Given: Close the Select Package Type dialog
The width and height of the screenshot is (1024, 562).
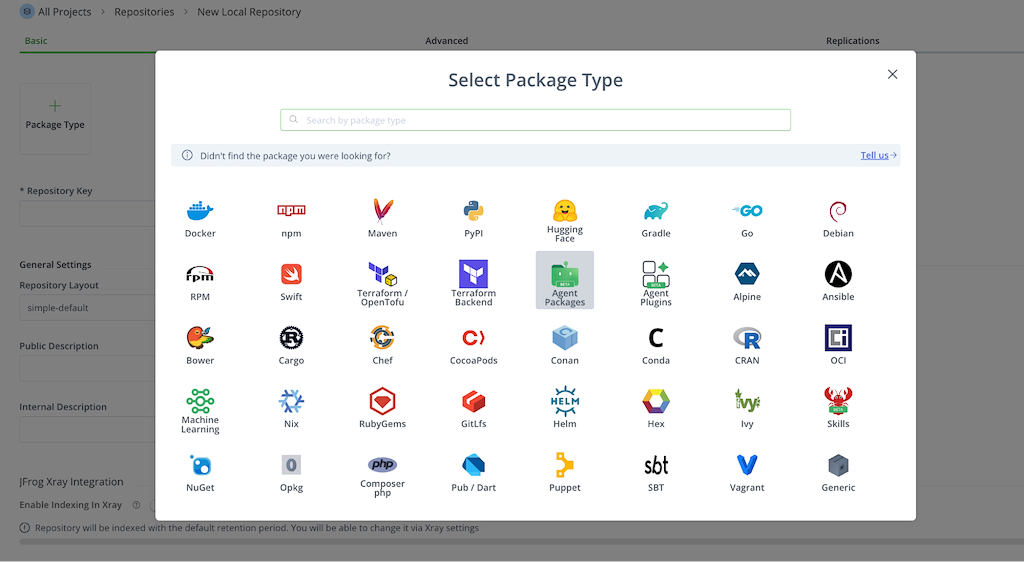Looking at the screenshot, I should (892, 74).
